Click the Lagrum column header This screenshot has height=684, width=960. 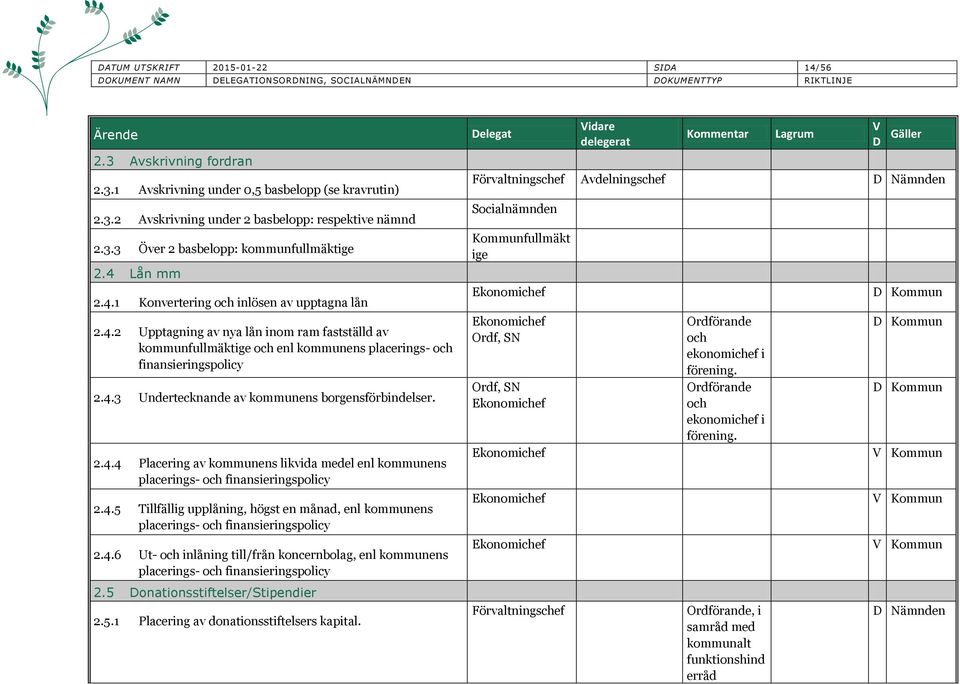click(x=794, y=133)
